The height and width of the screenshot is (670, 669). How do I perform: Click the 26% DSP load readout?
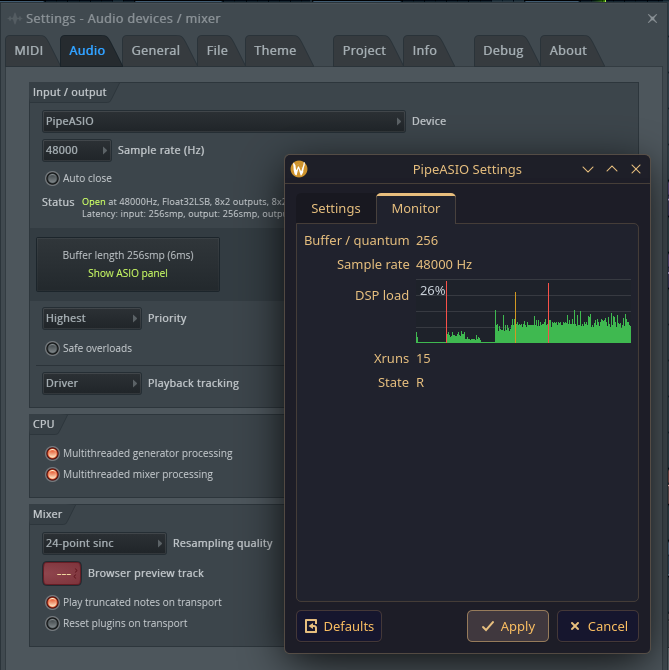point(432,291)
